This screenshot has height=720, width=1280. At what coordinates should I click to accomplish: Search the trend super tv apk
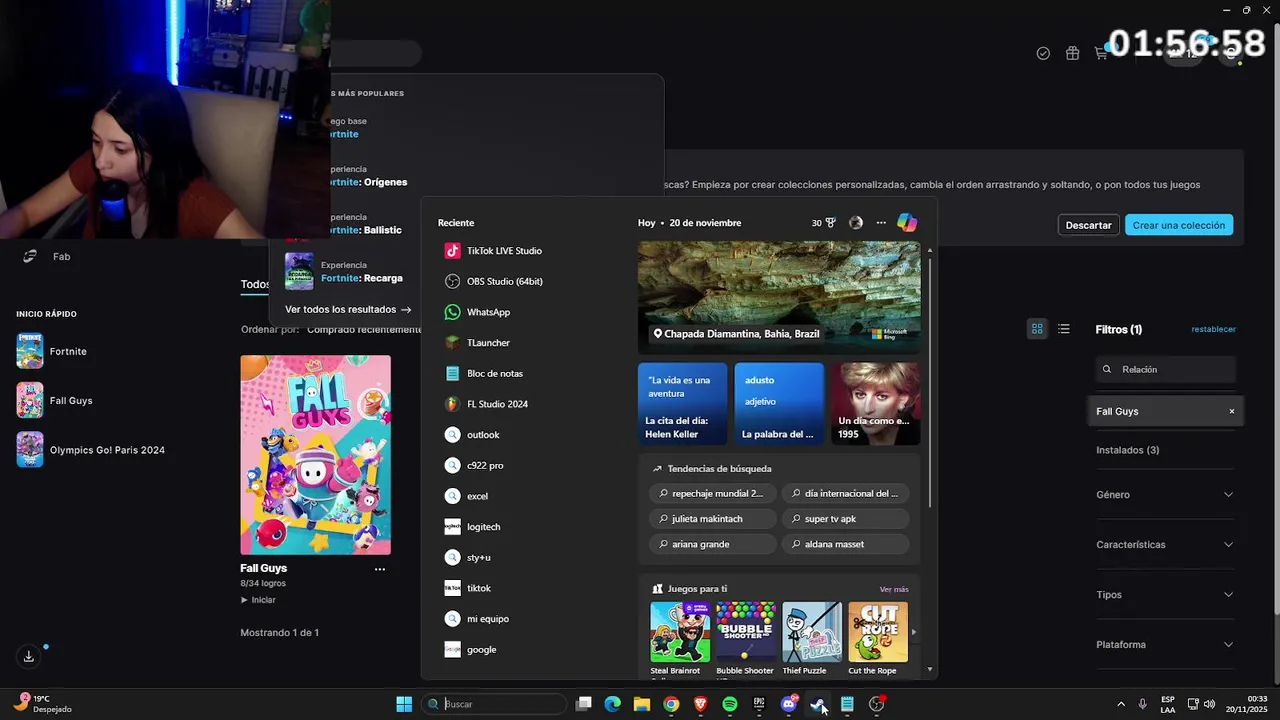tap(845, 519)
